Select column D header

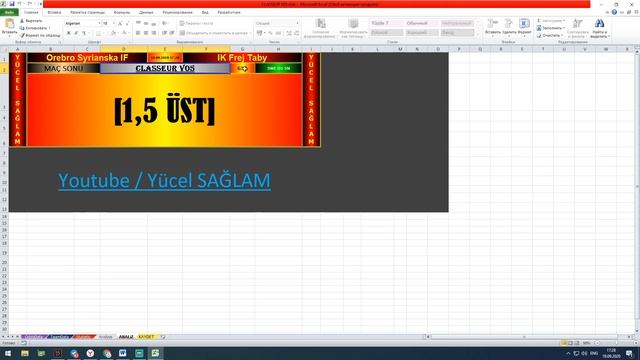[124, 49]
